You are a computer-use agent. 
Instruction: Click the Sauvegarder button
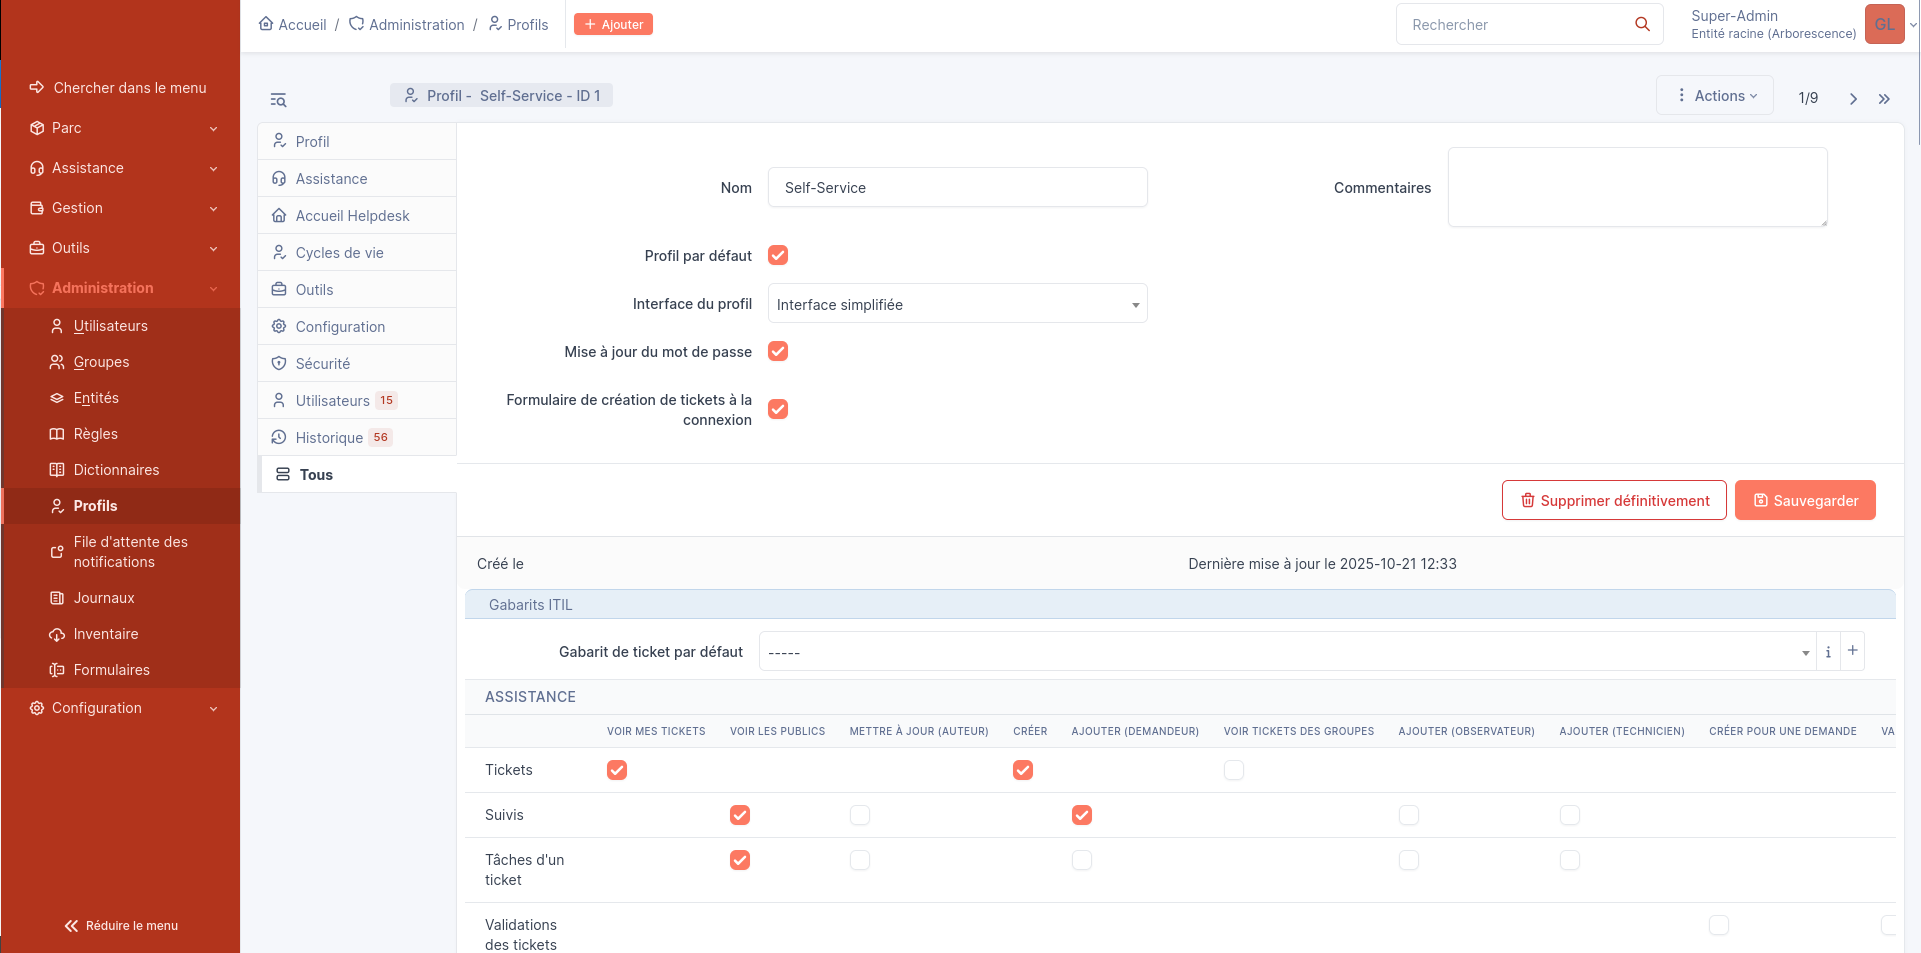[x=1804, y=501]
